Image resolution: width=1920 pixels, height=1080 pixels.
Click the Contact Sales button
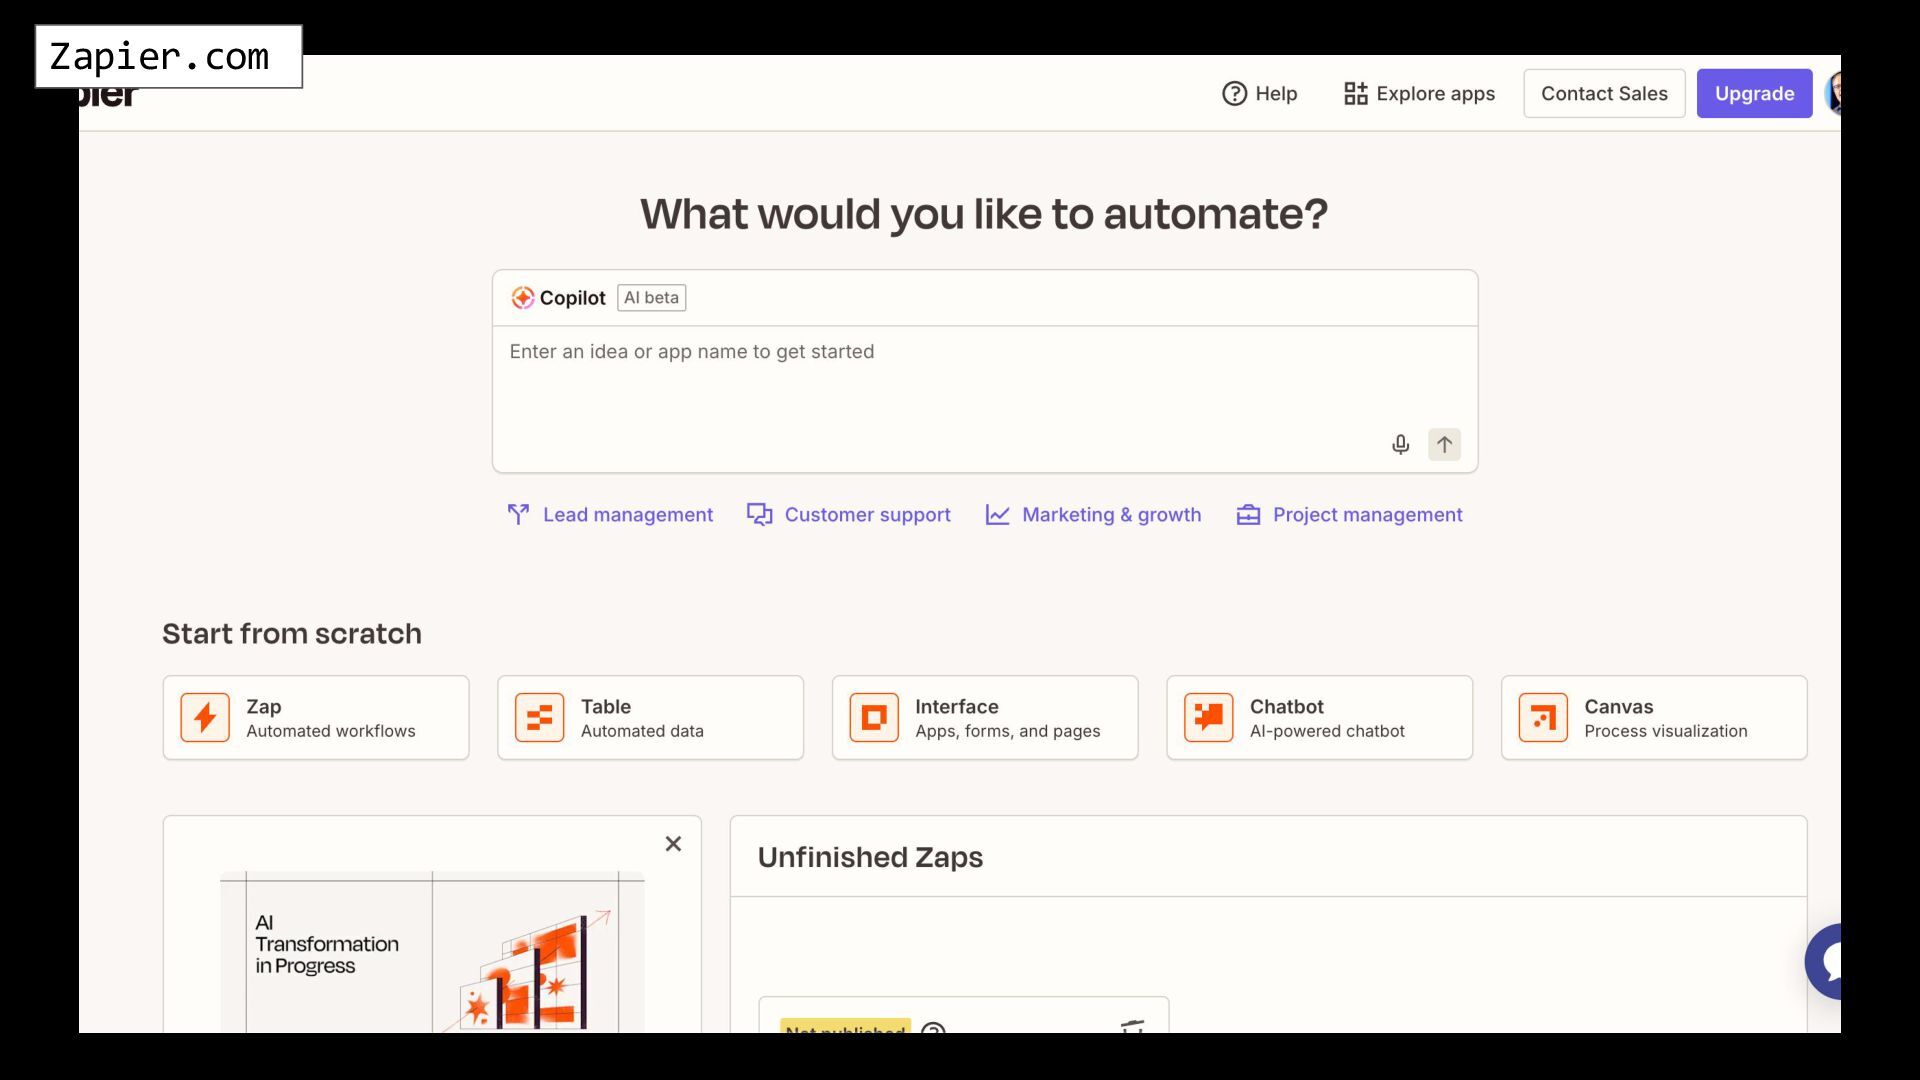click(1604, 93)
